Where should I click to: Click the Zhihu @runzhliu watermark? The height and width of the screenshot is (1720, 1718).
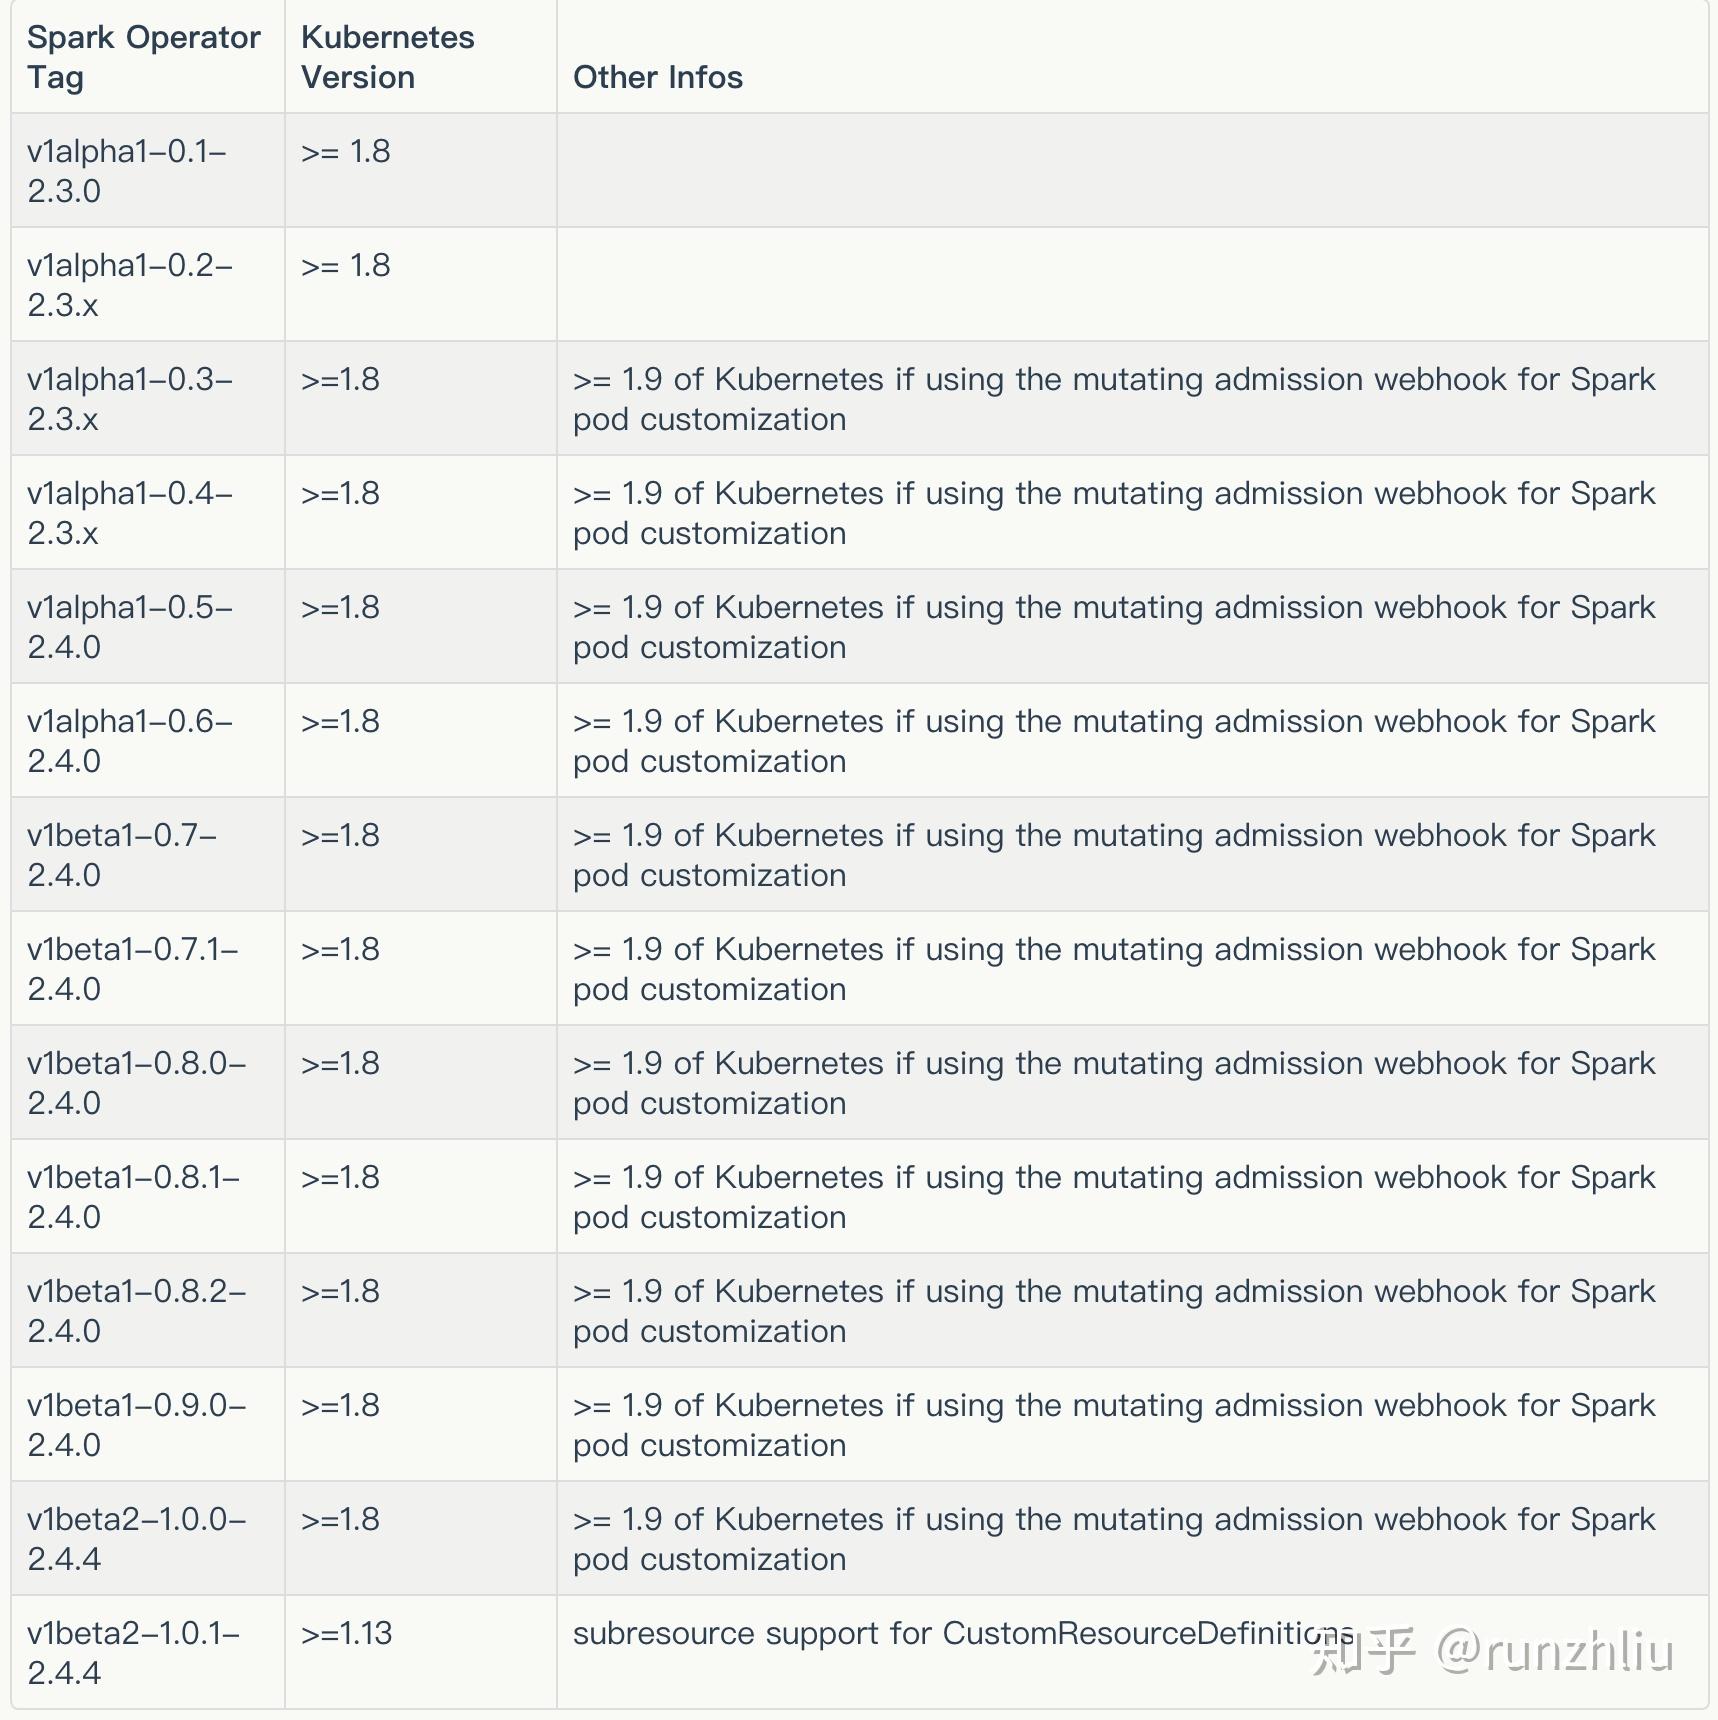click(x=1492, y=1651)
